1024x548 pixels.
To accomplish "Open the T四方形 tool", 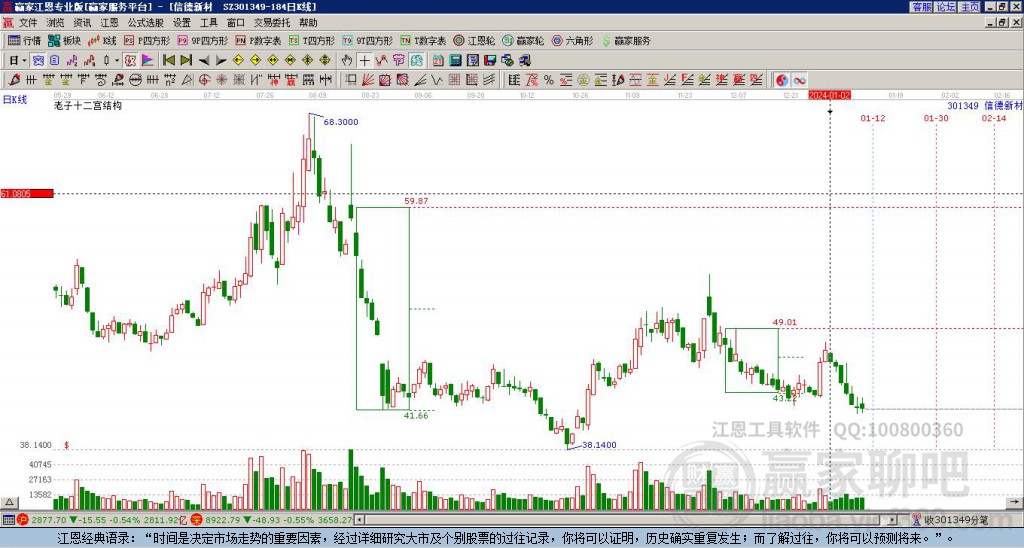I will pos(312,40).
